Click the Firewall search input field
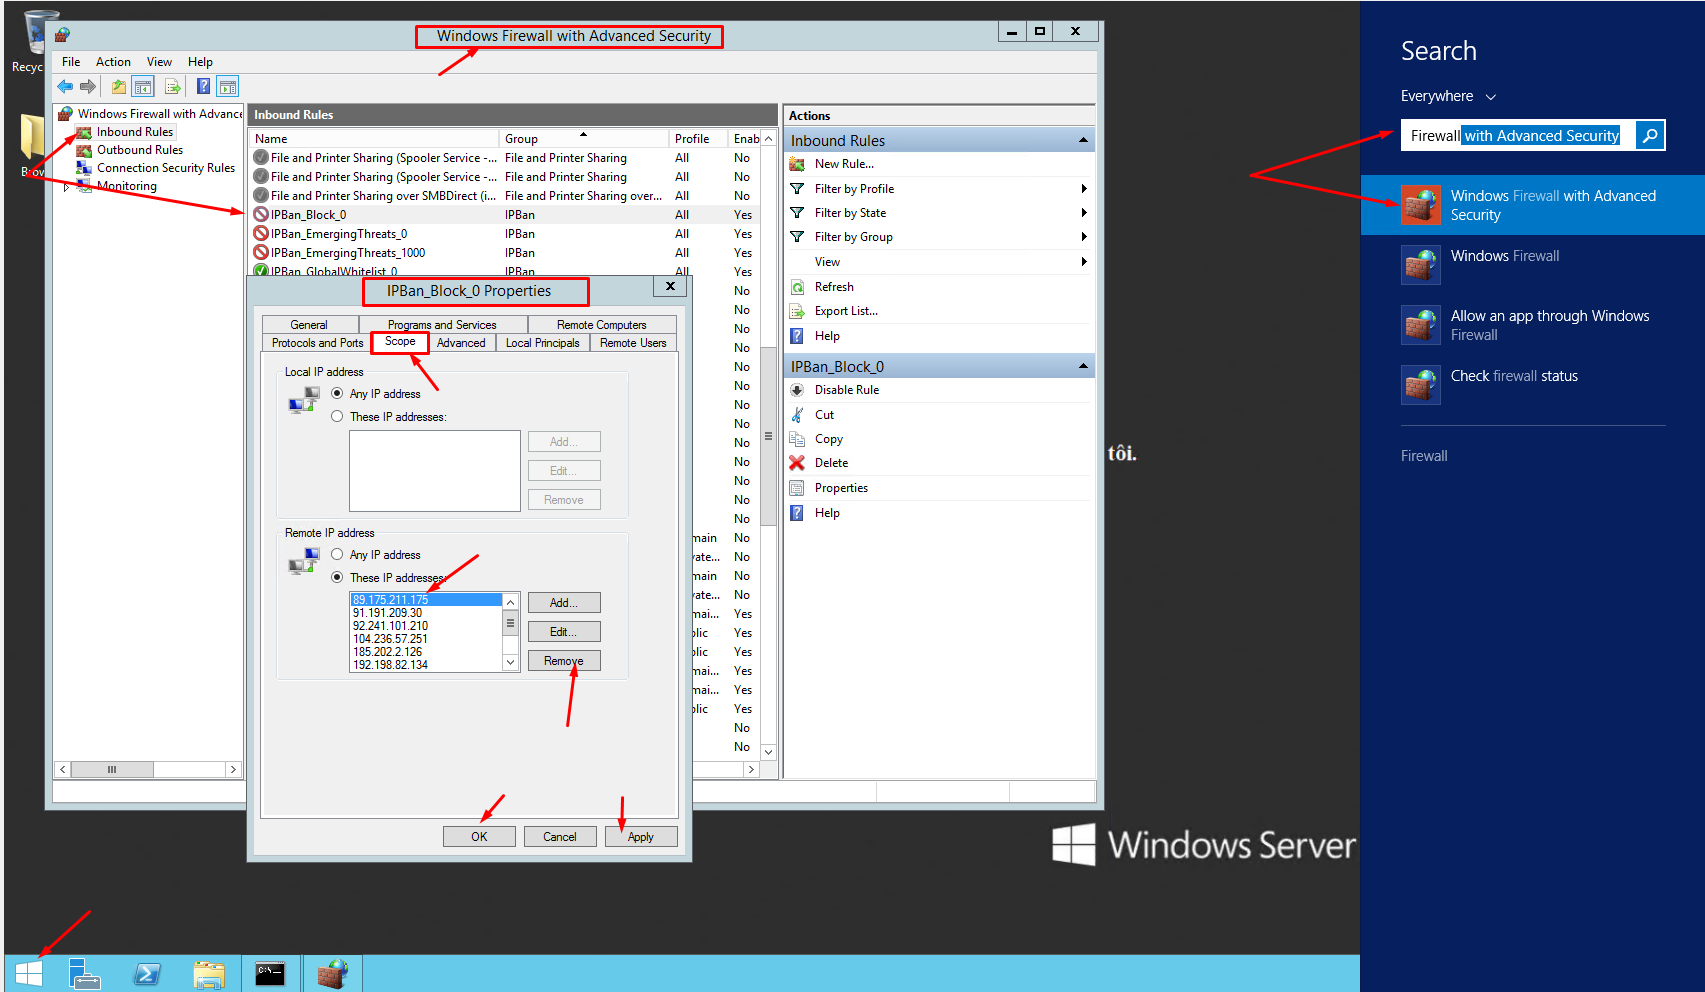Viewport: 1705px width, 992px height. point(1519,135)
